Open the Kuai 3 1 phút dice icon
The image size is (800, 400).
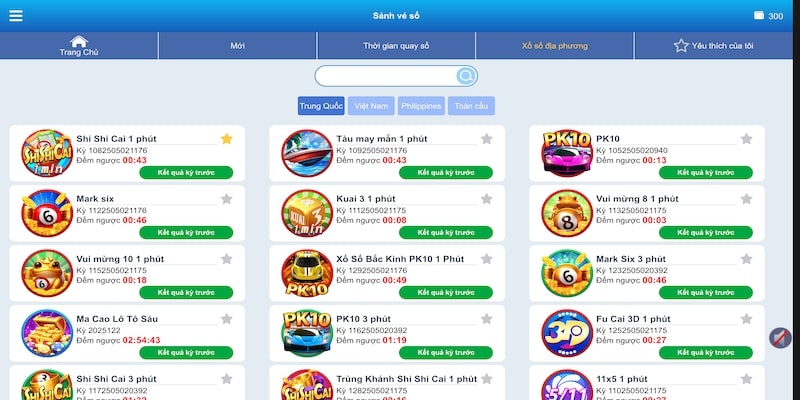point(307,213)
